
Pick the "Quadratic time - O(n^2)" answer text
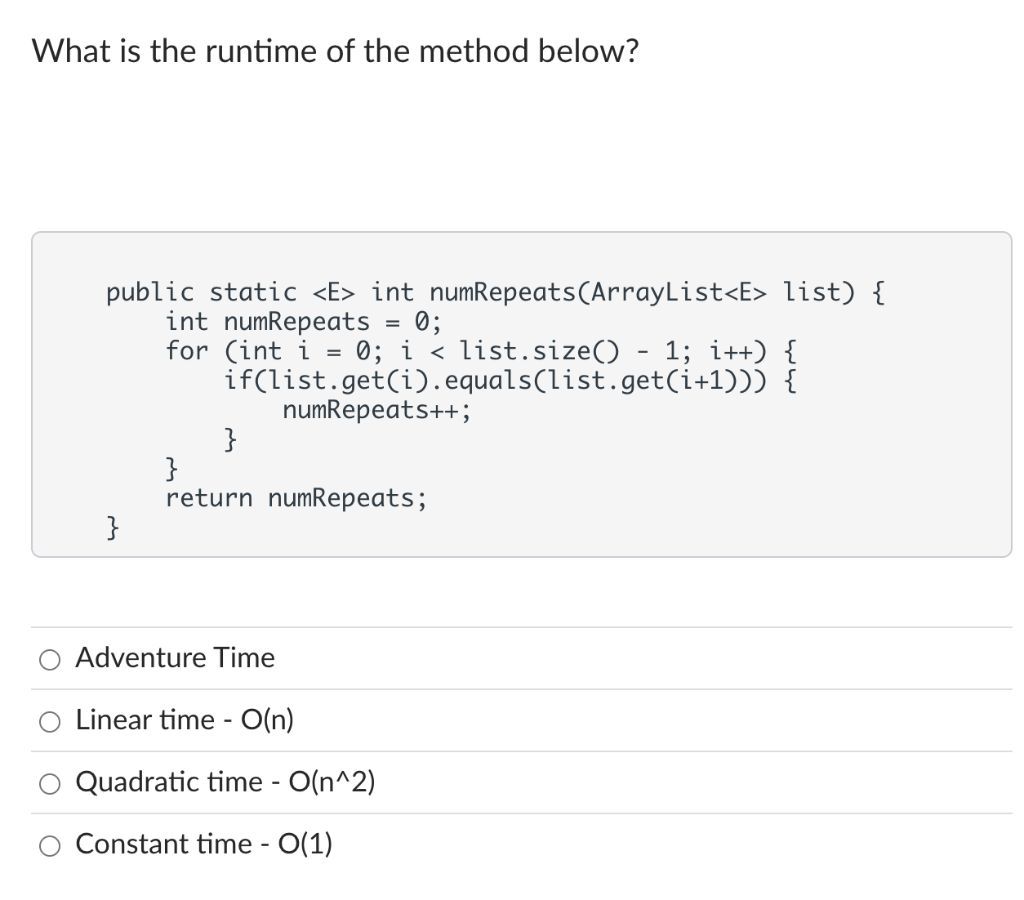224,783
